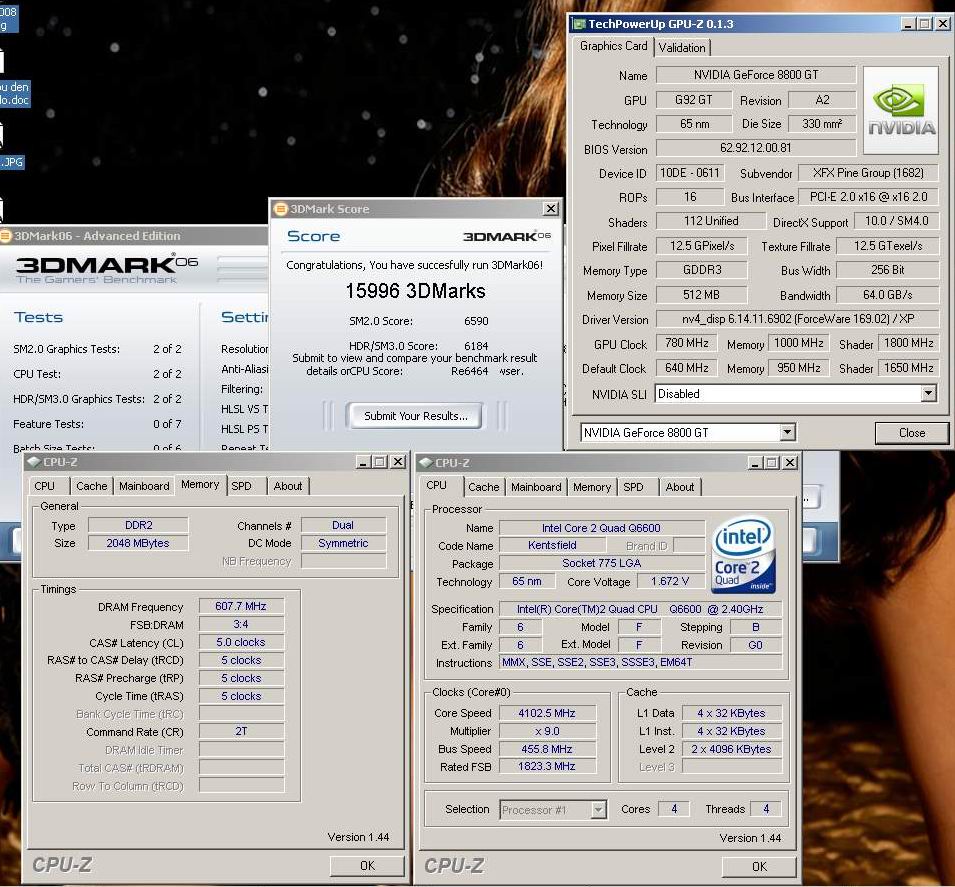Click the Instructions value MMX, SSE, SSE2 list
Screen dimensions: 955x887
coord(641,662)
